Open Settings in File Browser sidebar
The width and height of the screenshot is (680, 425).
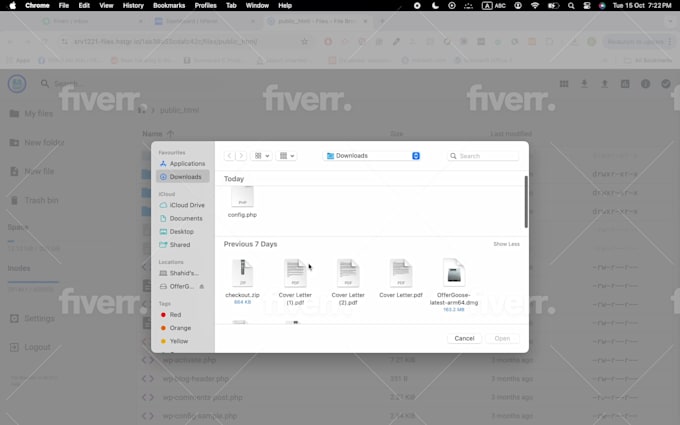pyautogui.click(x=32, y=318)
